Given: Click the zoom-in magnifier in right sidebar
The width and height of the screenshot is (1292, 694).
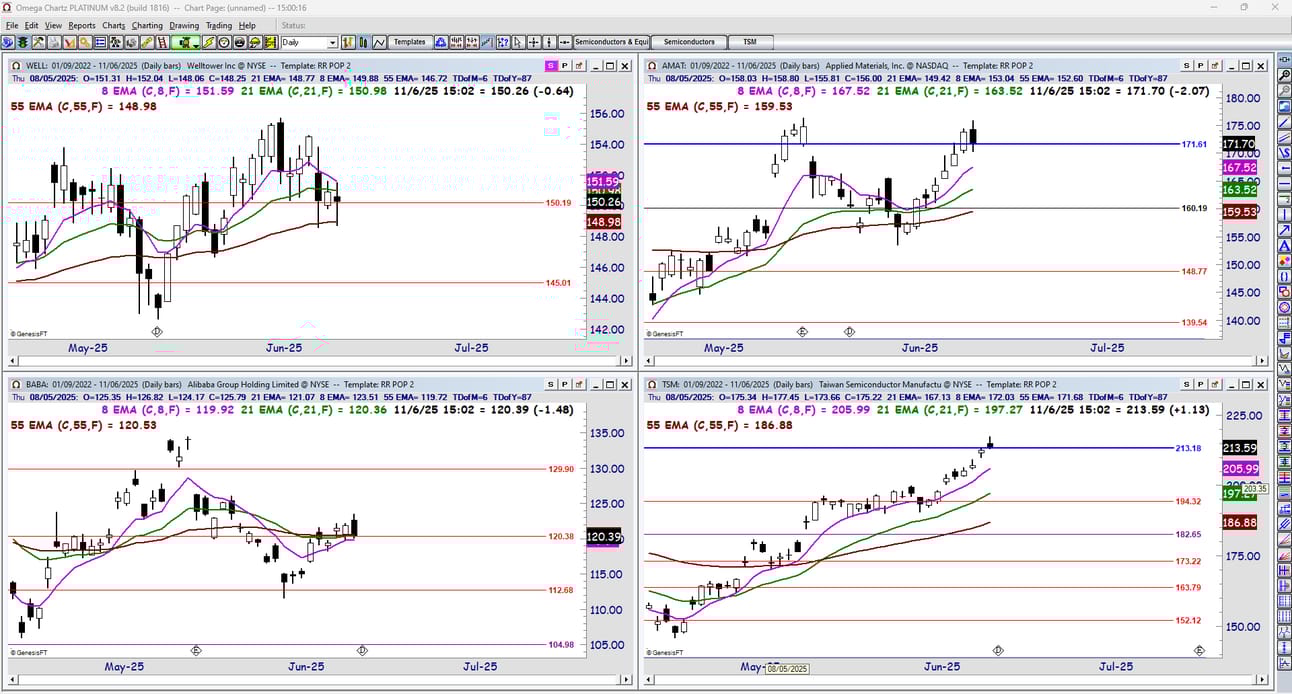Looking at the screenshot, I should pyautogui.click(x=1283, y=77).
